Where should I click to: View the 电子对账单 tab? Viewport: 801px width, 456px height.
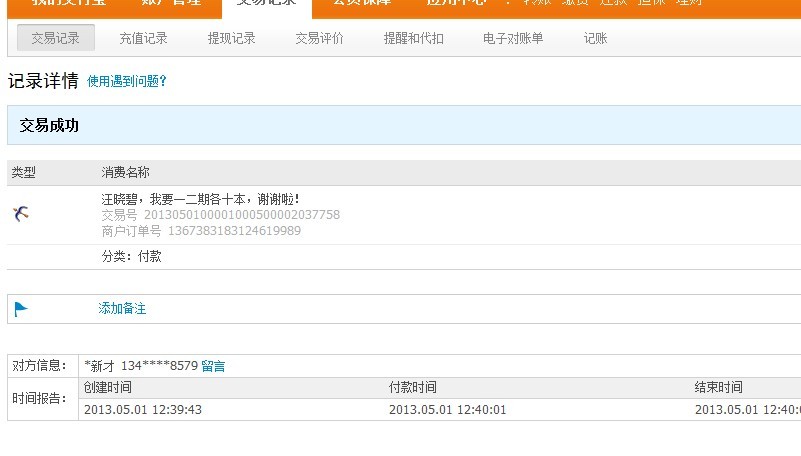(x=513, y=38)
